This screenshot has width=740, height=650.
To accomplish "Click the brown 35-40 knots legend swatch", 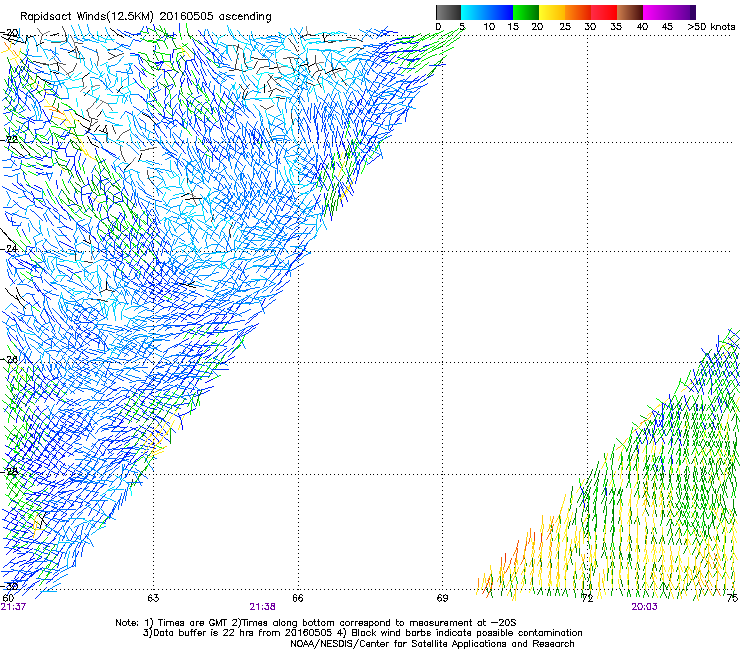I will click(630, 12).
